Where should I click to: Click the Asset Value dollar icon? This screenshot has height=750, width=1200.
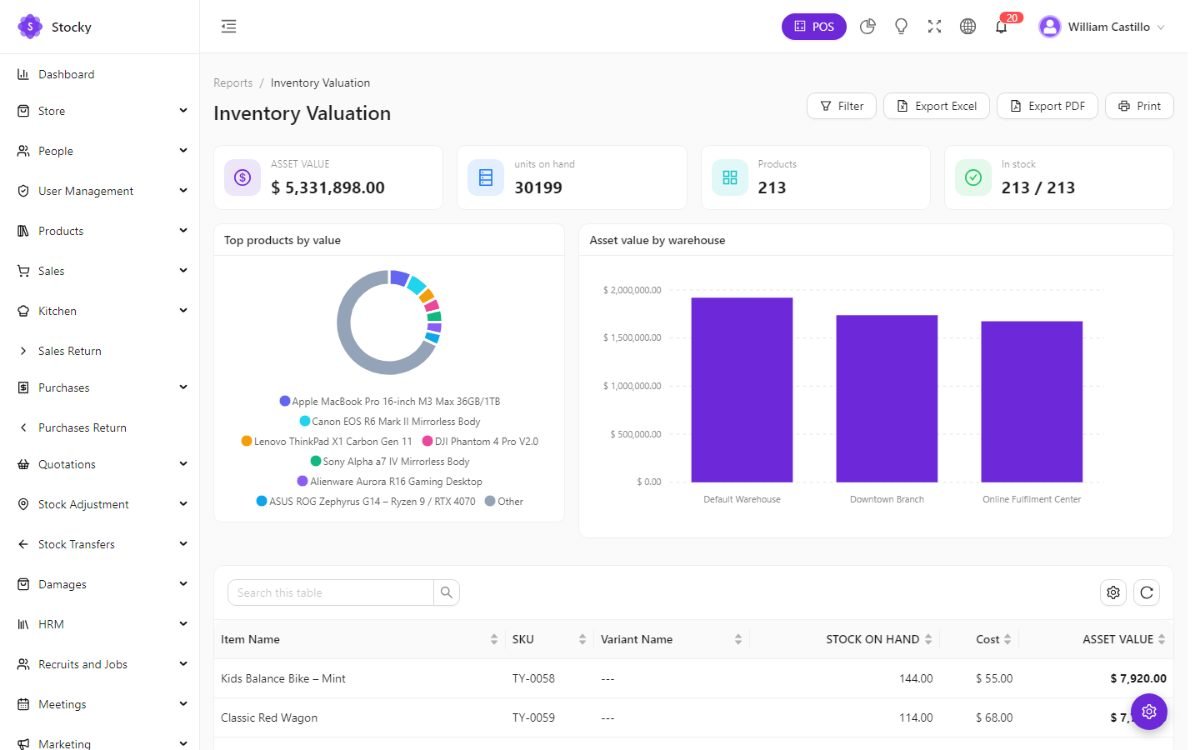coord(242,177)
